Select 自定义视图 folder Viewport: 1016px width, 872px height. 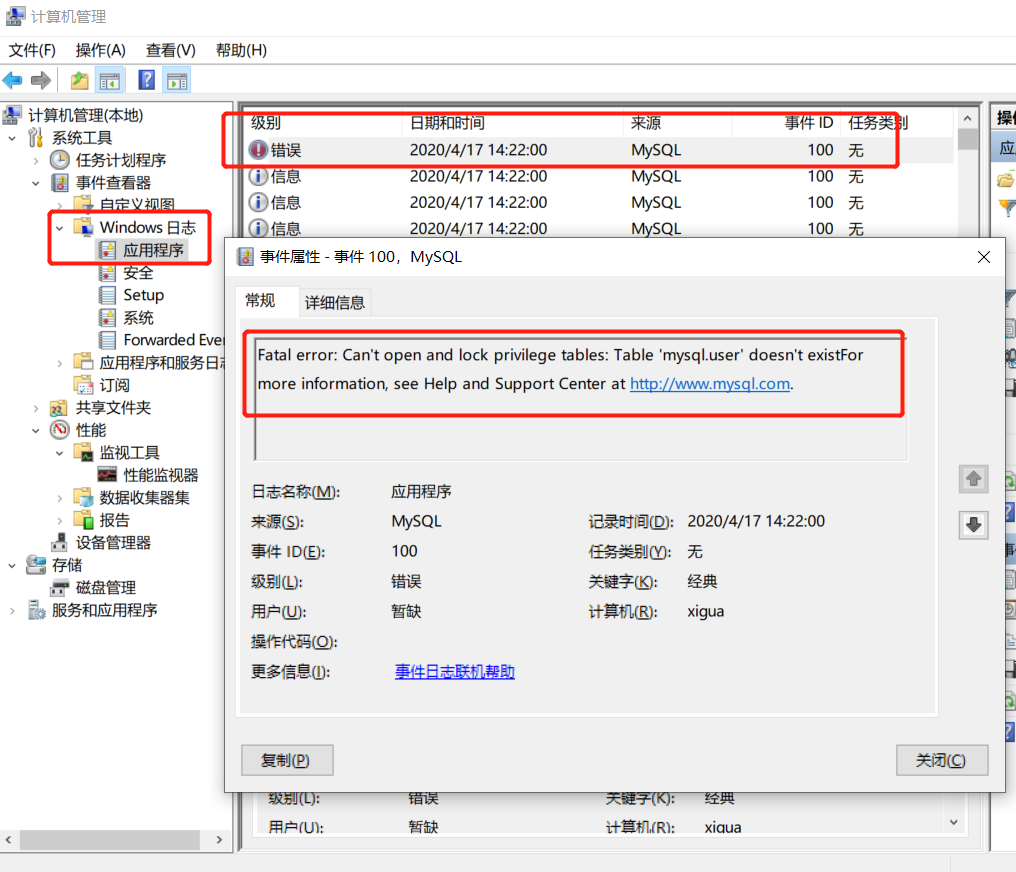[x=137, y=205]
